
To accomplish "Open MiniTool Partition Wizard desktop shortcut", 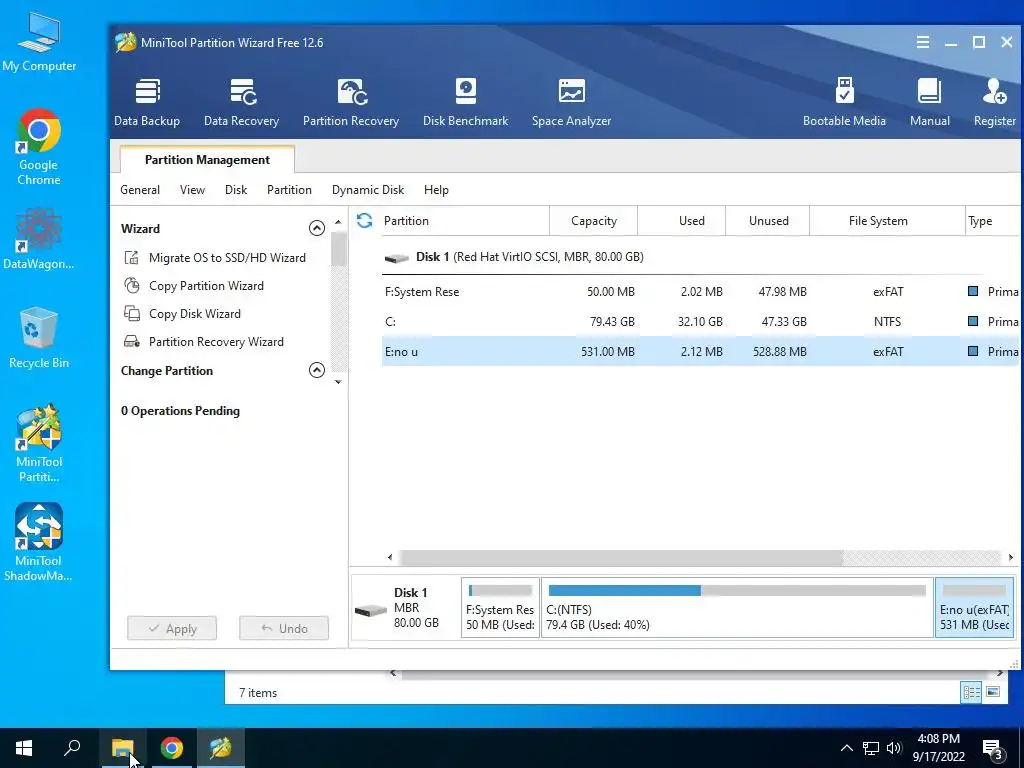I will [x=39, y=443].
